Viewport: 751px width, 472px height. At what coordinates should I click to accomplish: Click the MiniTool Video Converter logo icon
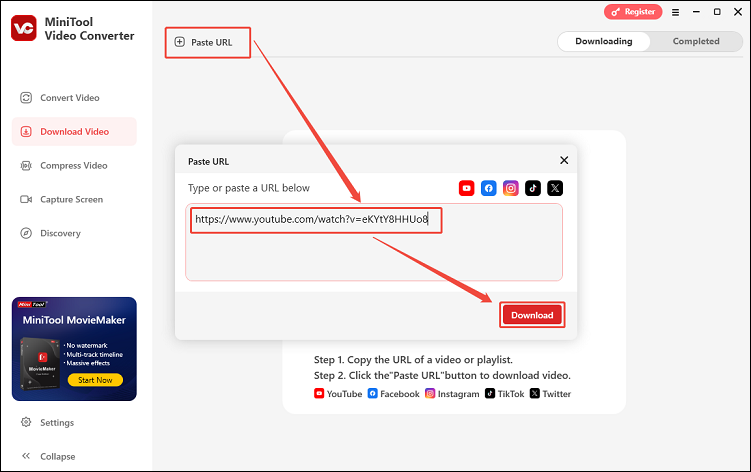coord(23,28)
